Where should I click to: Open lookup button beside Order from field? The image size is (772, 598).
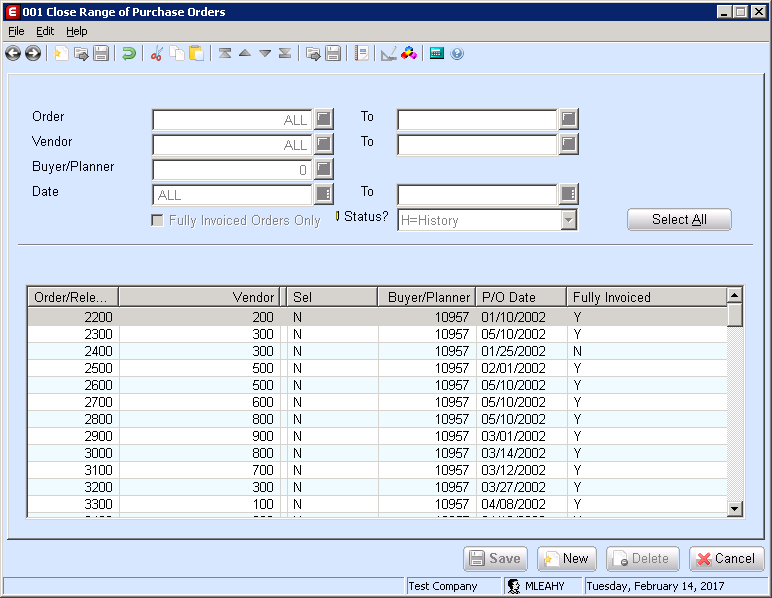click(323, 119)
